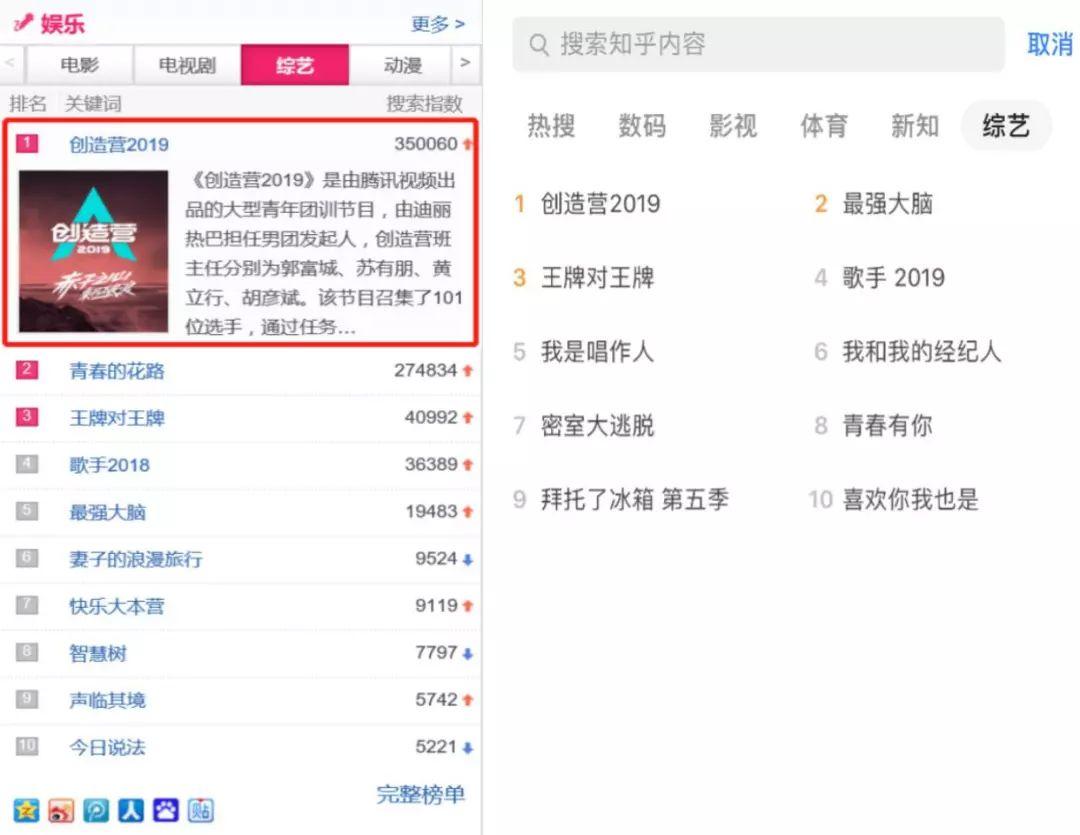The image size is (1080, 835).
Task: Tap Zhihu hot search 密室大逃脱
Action: coord(597,425)
